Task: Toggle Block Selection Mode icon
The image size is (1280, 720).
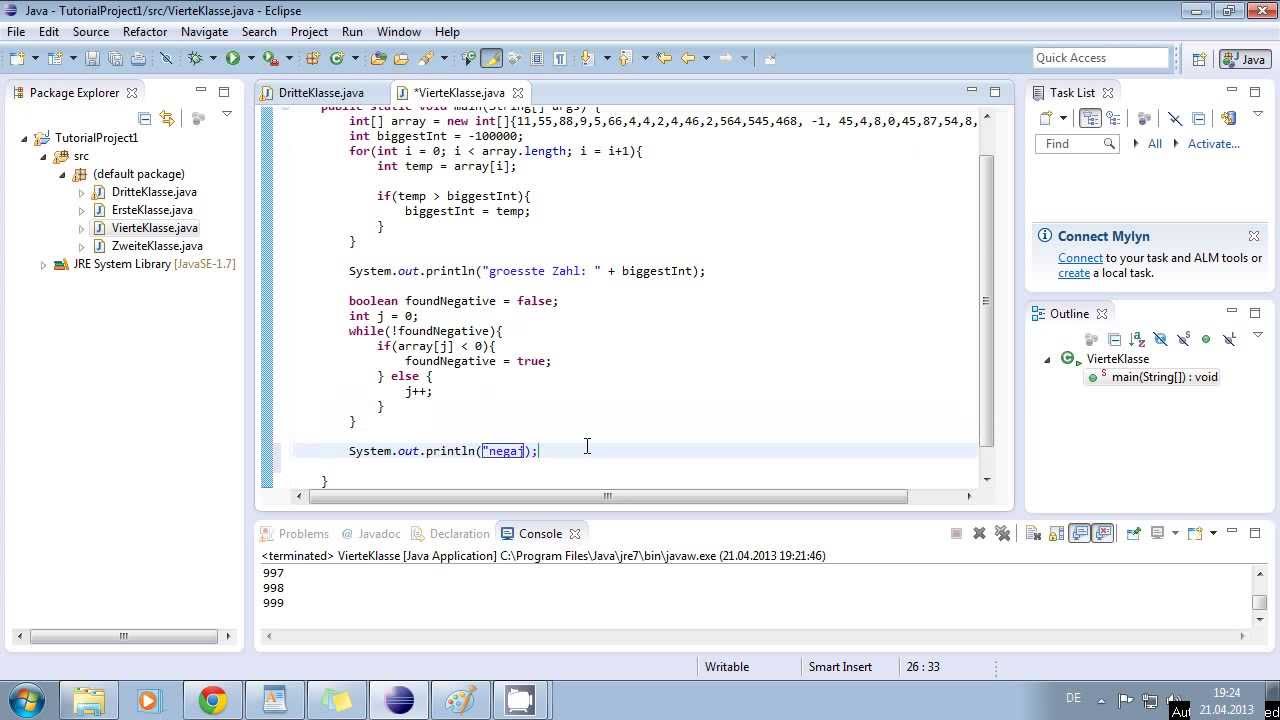Action: pos(537,58)
